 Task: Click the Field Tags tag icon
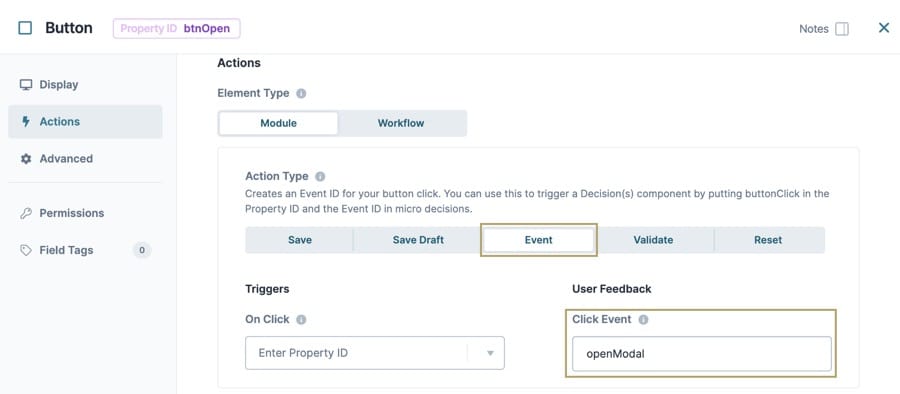click(x=26, y=250)
